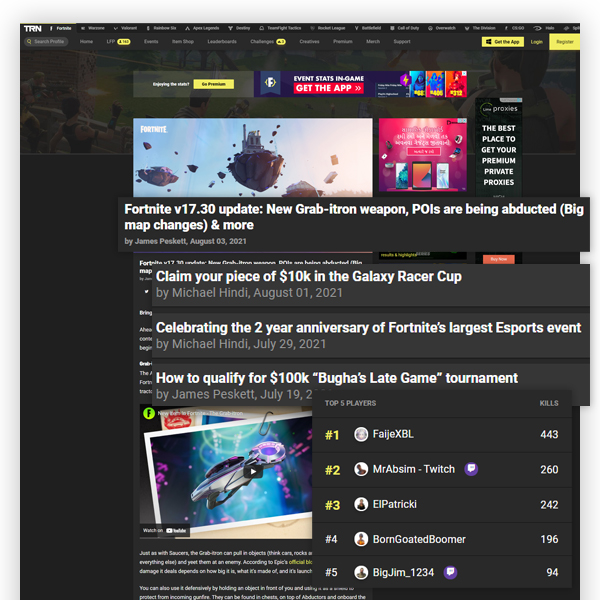The width and height of the screenshot is (600, 600).
Task: Open the Events menu item
Action: (x=151, y=42)
